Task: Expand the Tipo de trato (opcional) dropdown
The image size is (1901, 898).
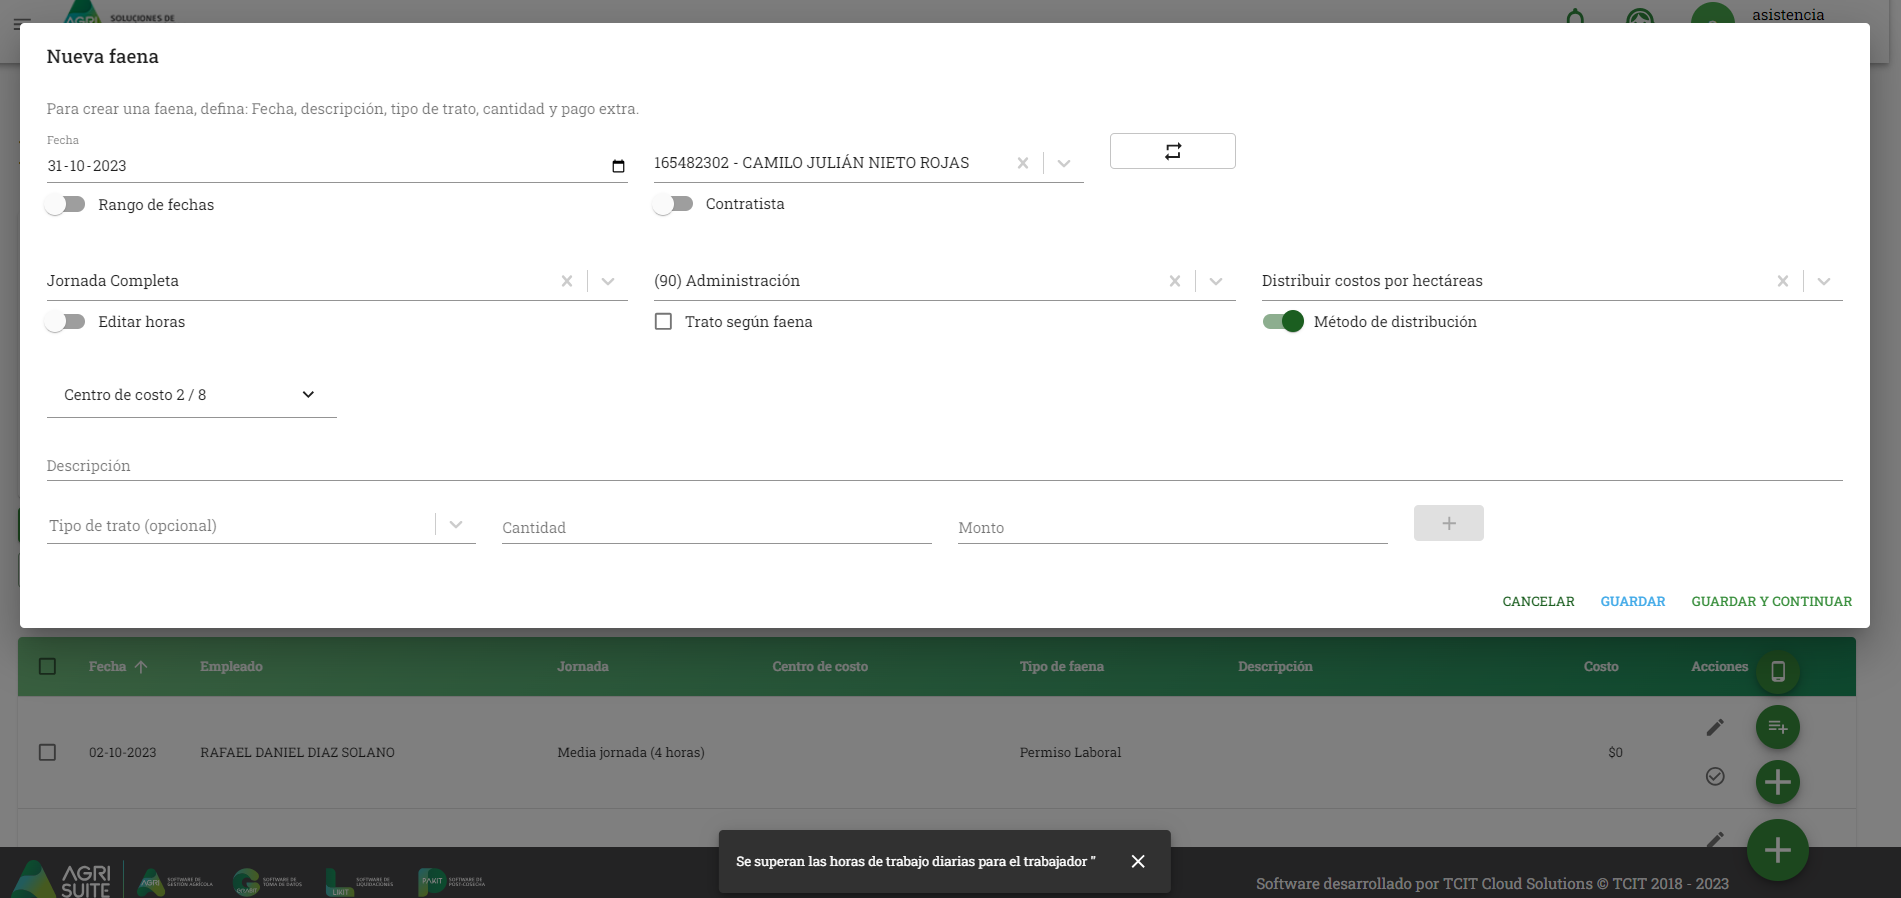Action: click(456, 525)
